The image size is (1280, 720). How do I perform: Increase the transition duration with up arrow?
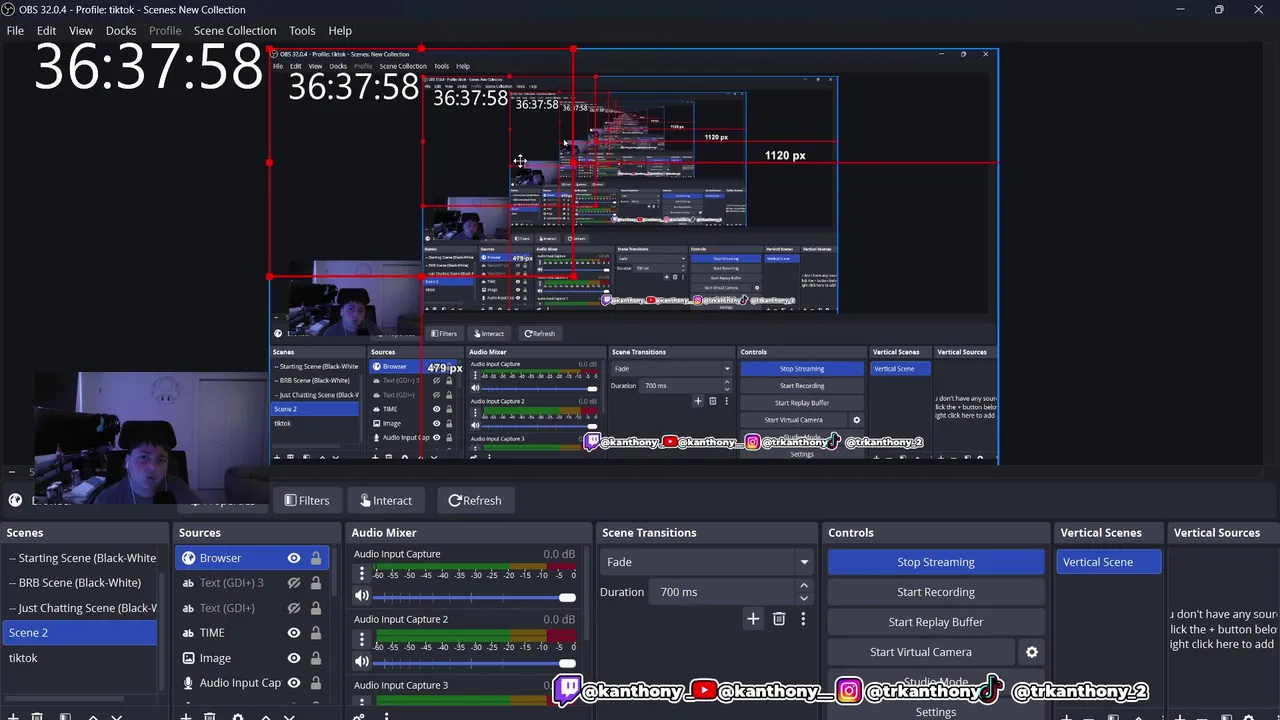point(804,586)
